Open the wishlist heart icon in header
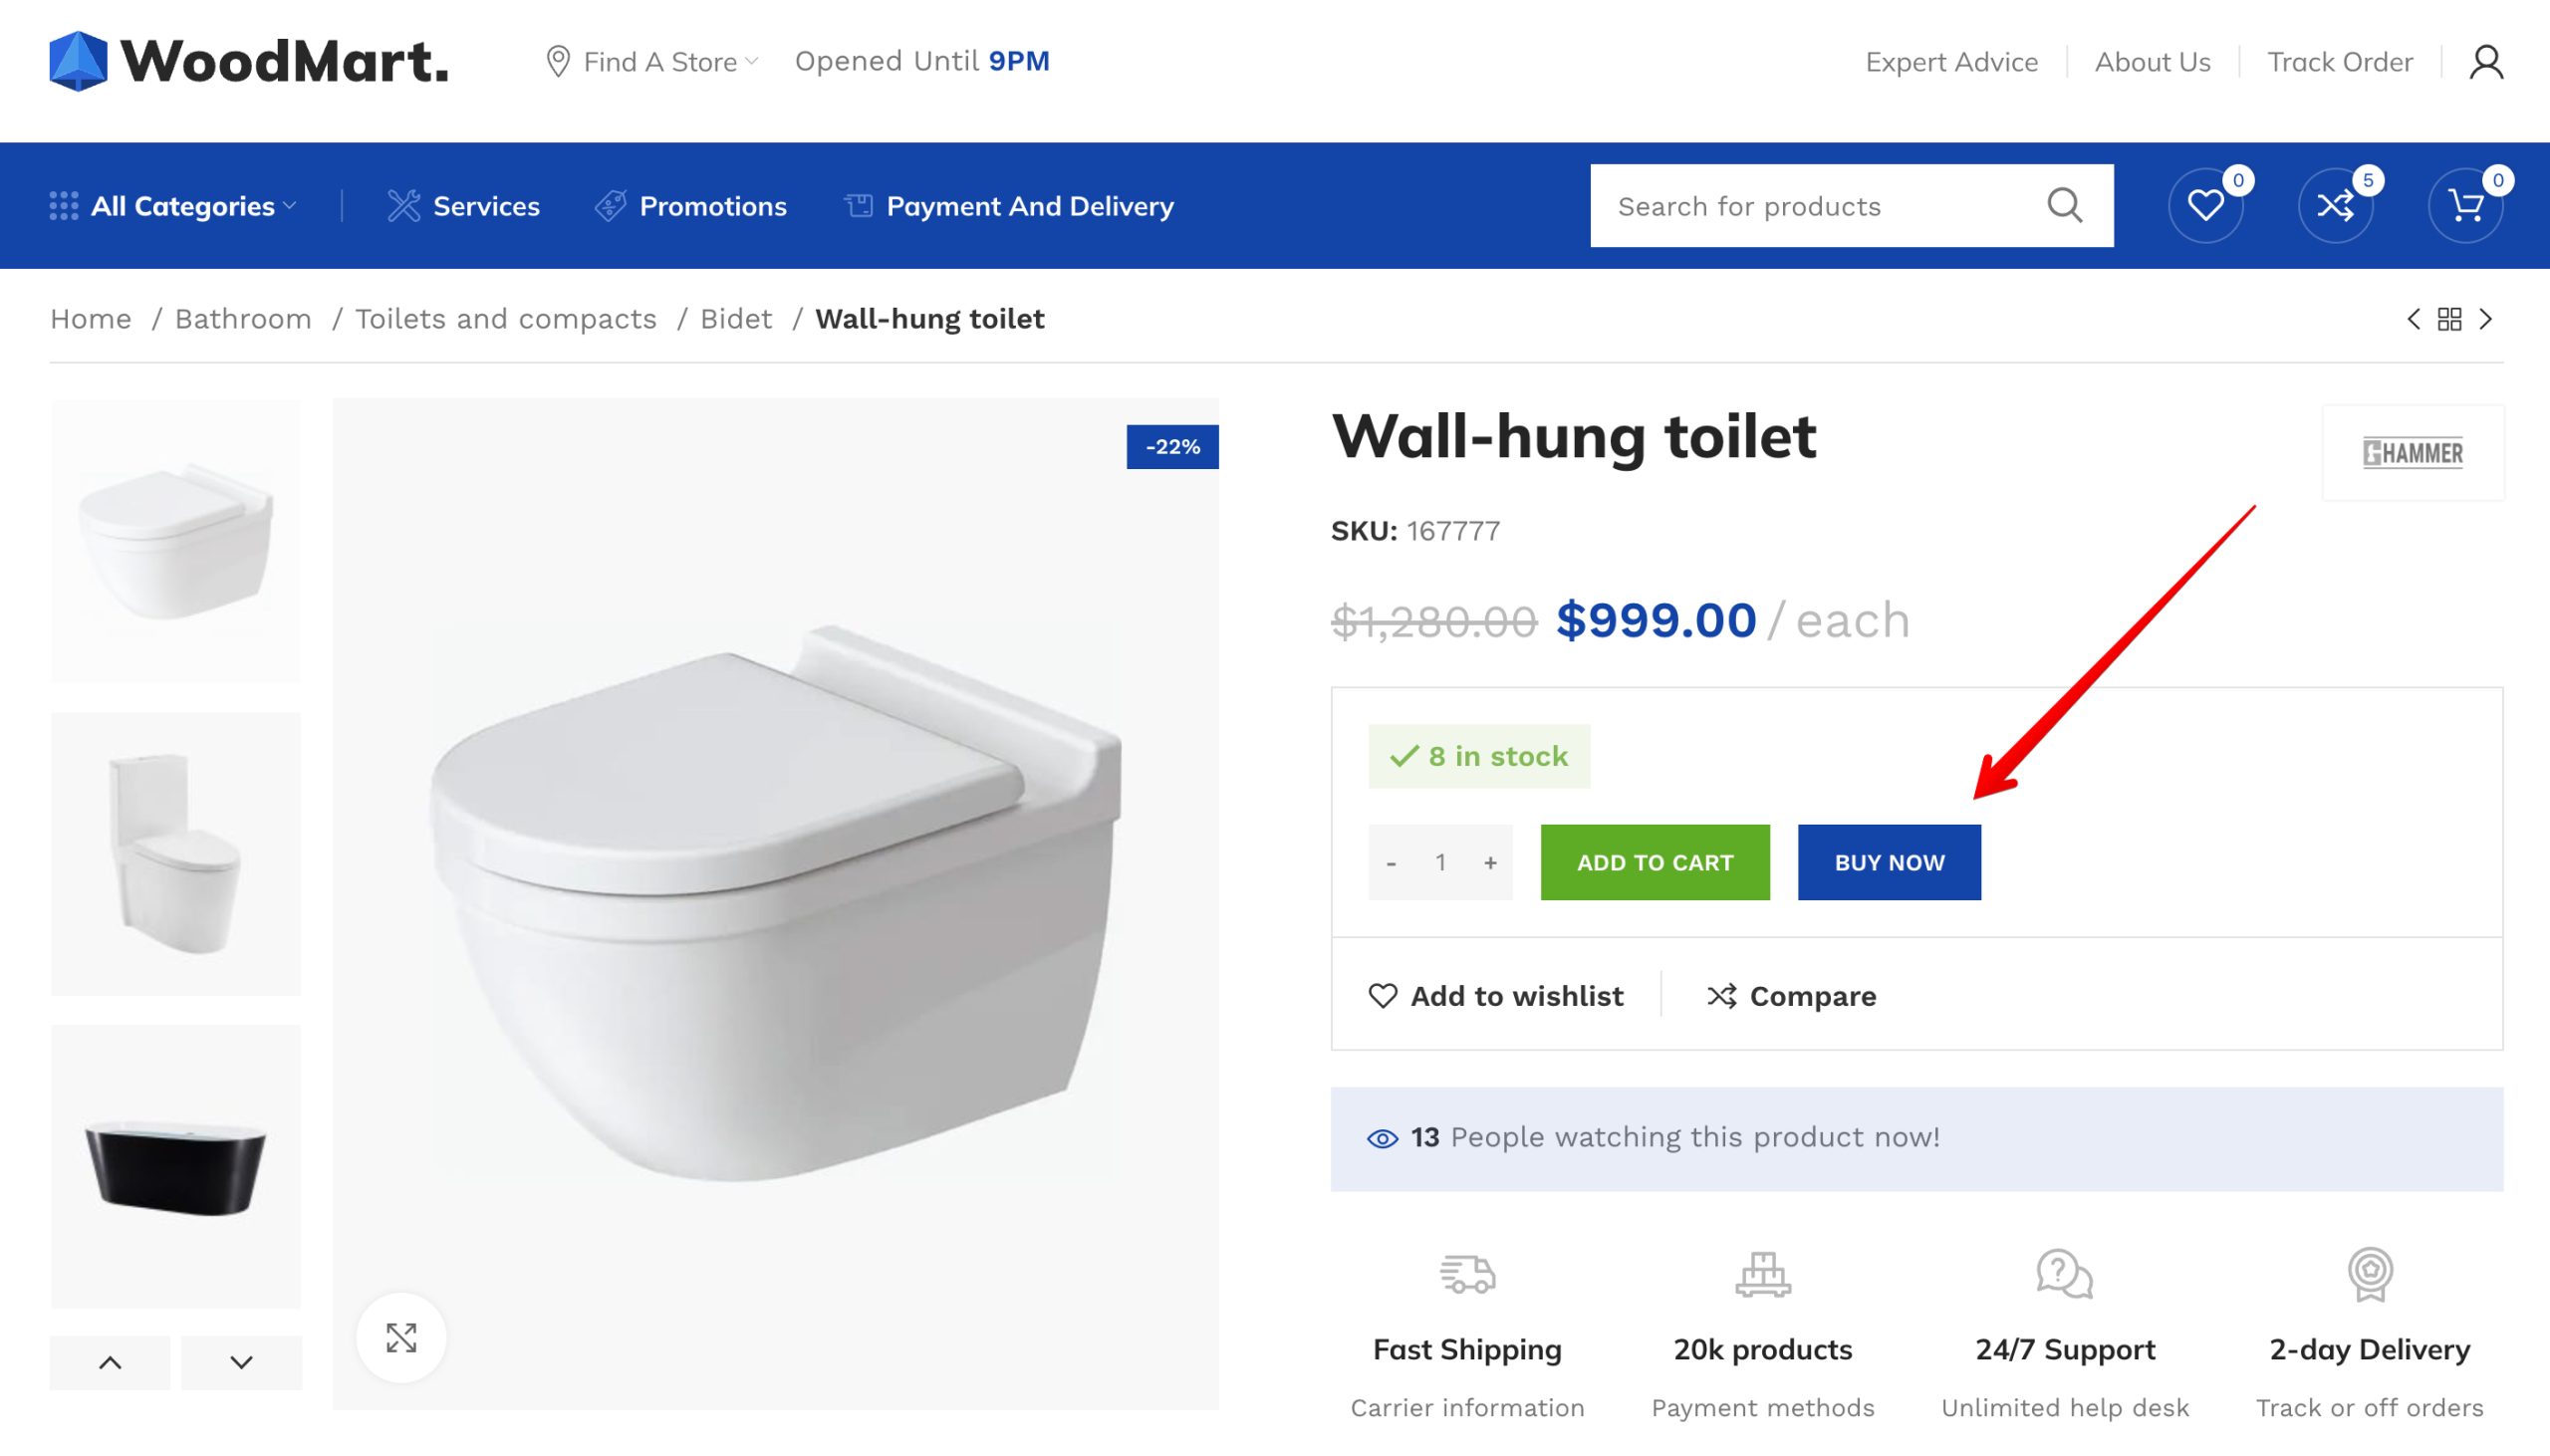This screenshot has width=2550, height=1456. pos(2205,206)
